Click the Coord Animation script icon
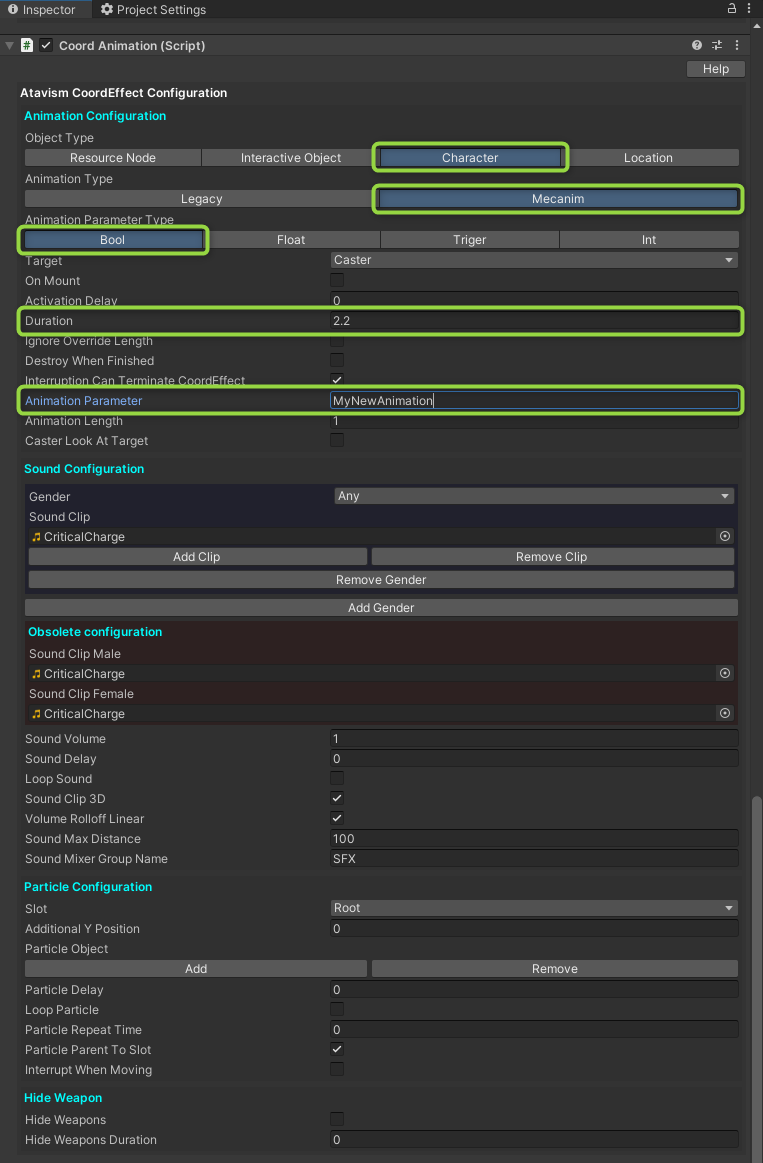The height and width of the screenshot is (1163, 763). [x=27, y=46]
